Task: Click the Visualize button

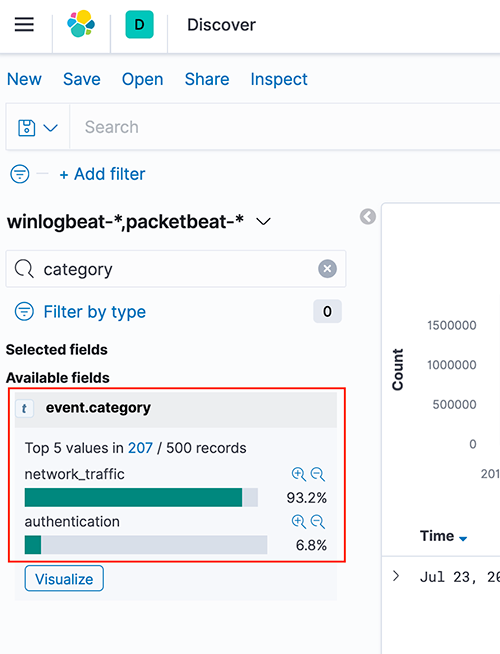Action: pyautogui.click(x=64, y=579)
